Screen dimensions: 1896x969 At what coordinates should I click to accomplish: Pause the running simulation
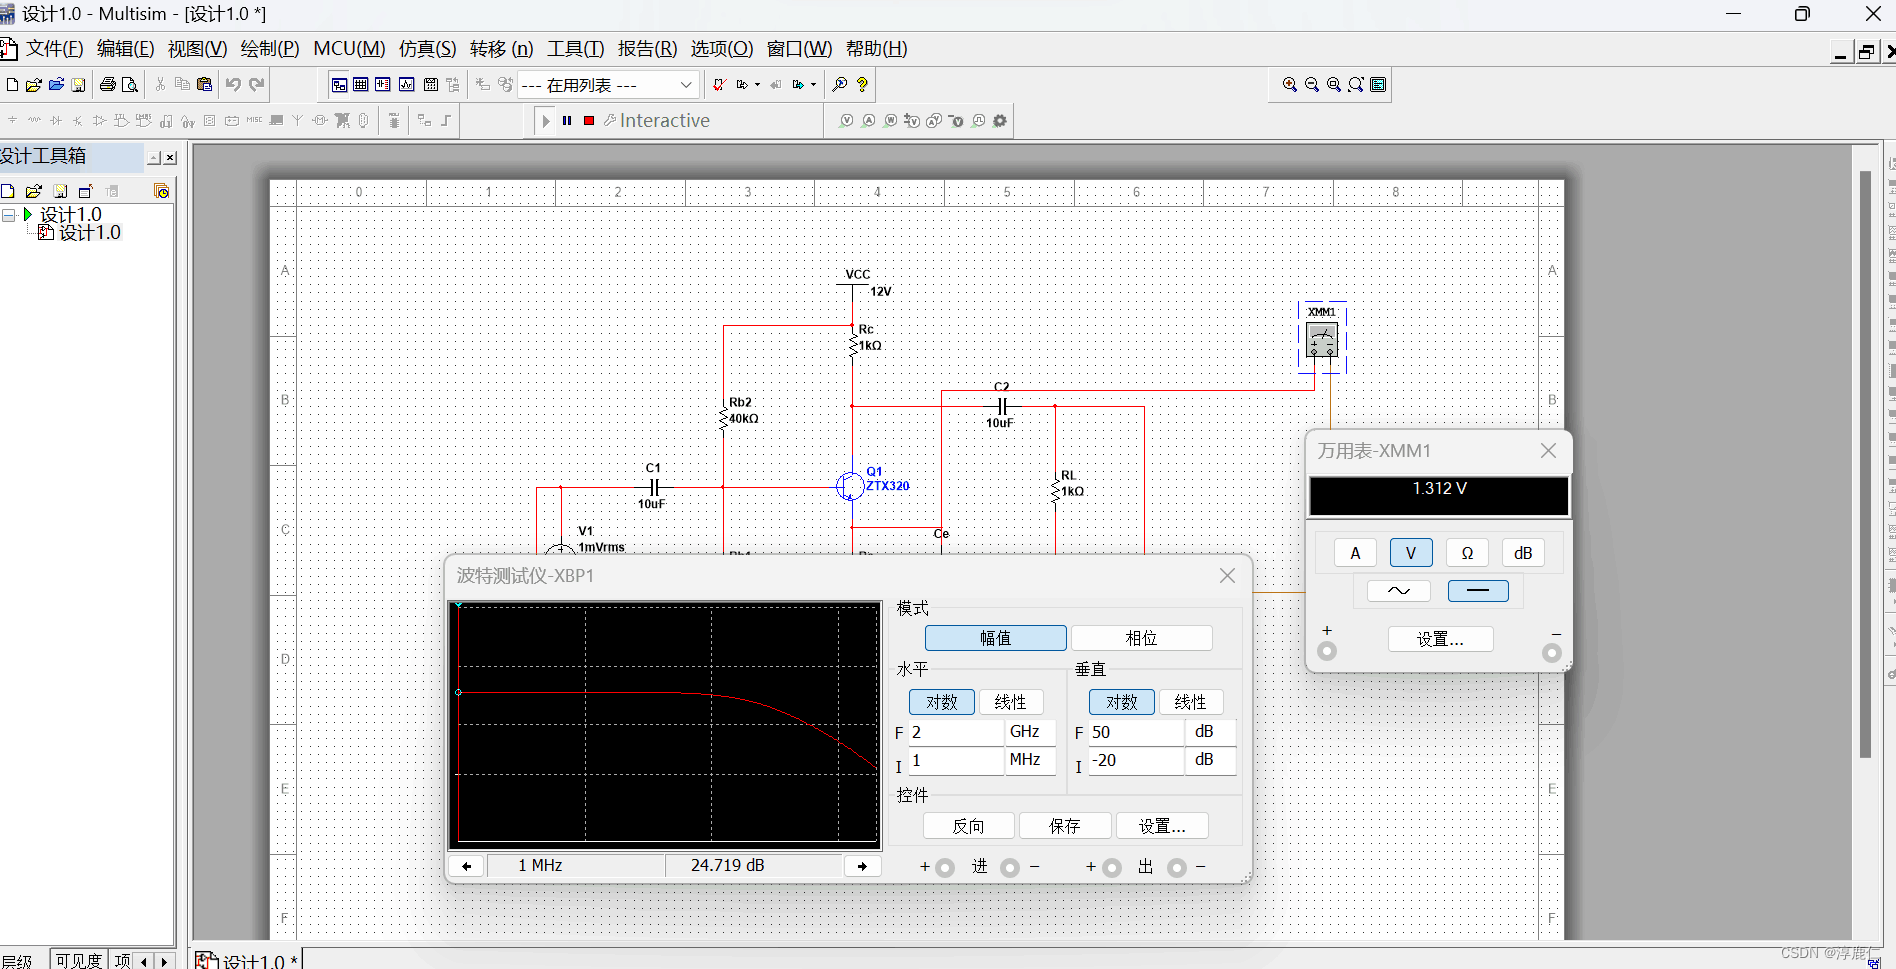pyautogui.click(x=566, y=120)
